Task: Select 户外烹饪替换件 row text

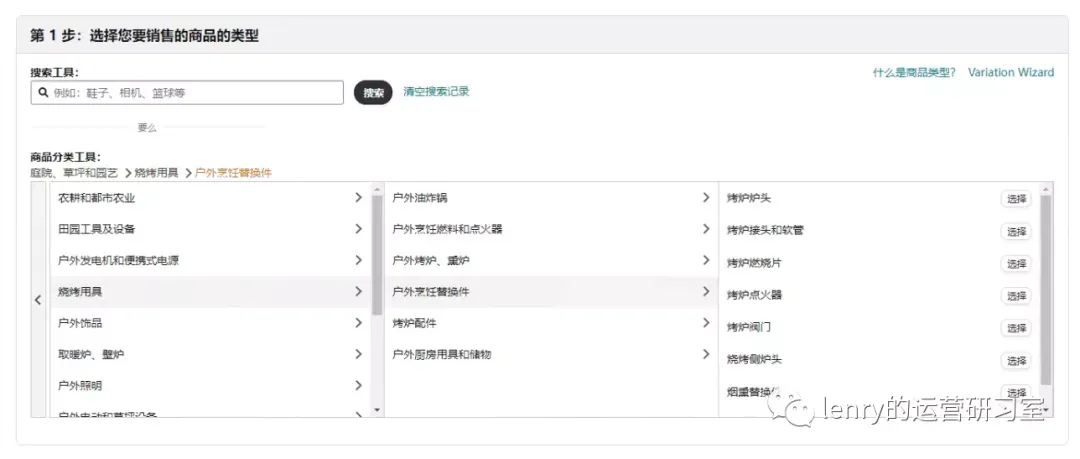Action: click(x=430, y=292)
